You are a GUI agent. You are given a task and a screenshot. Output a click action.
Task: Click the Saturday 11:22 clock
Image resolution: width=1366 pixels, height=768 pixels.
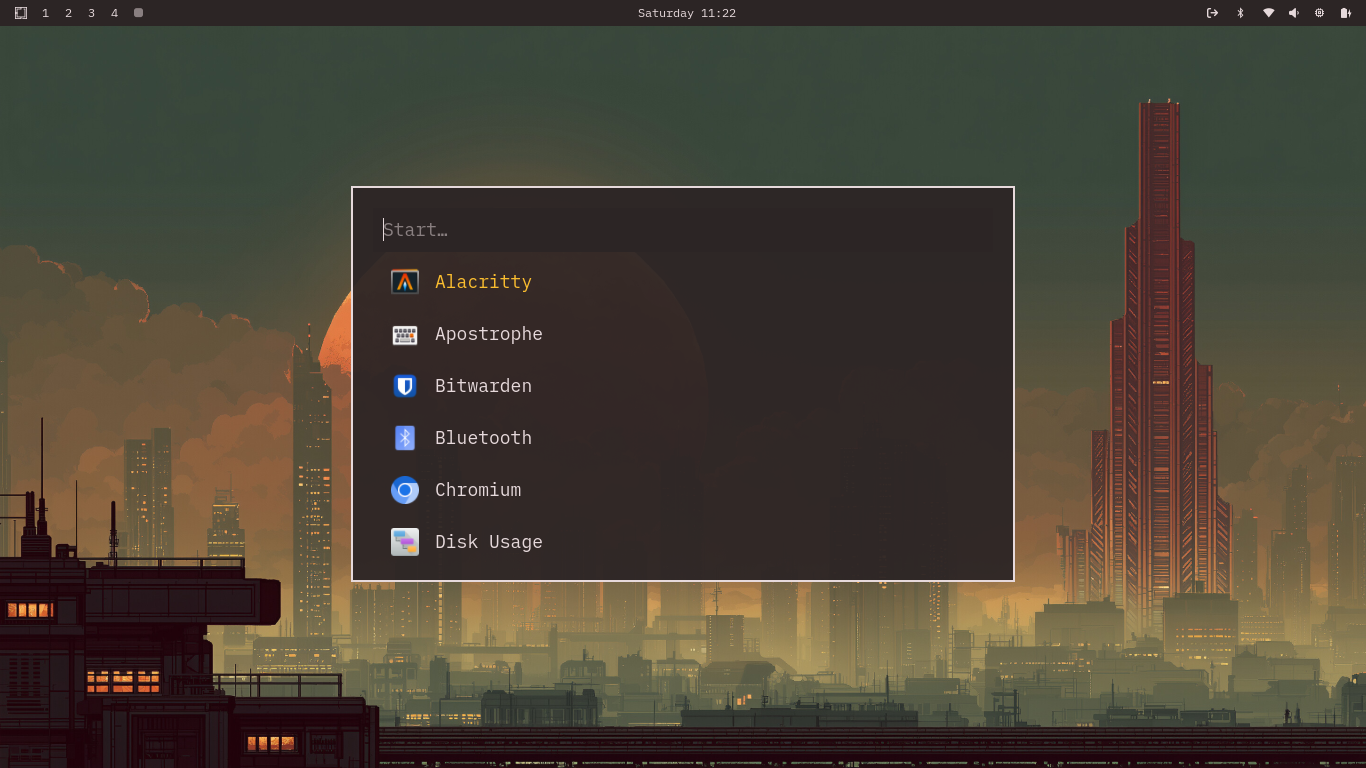click(x=686, y=13)
